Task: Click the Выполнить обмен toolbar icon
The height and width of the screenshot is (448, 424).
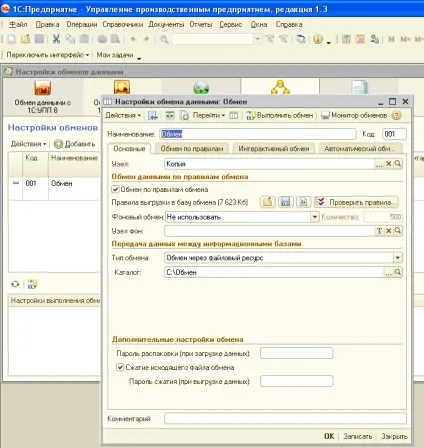Action: pyautogui.click(x=250, y=116)
